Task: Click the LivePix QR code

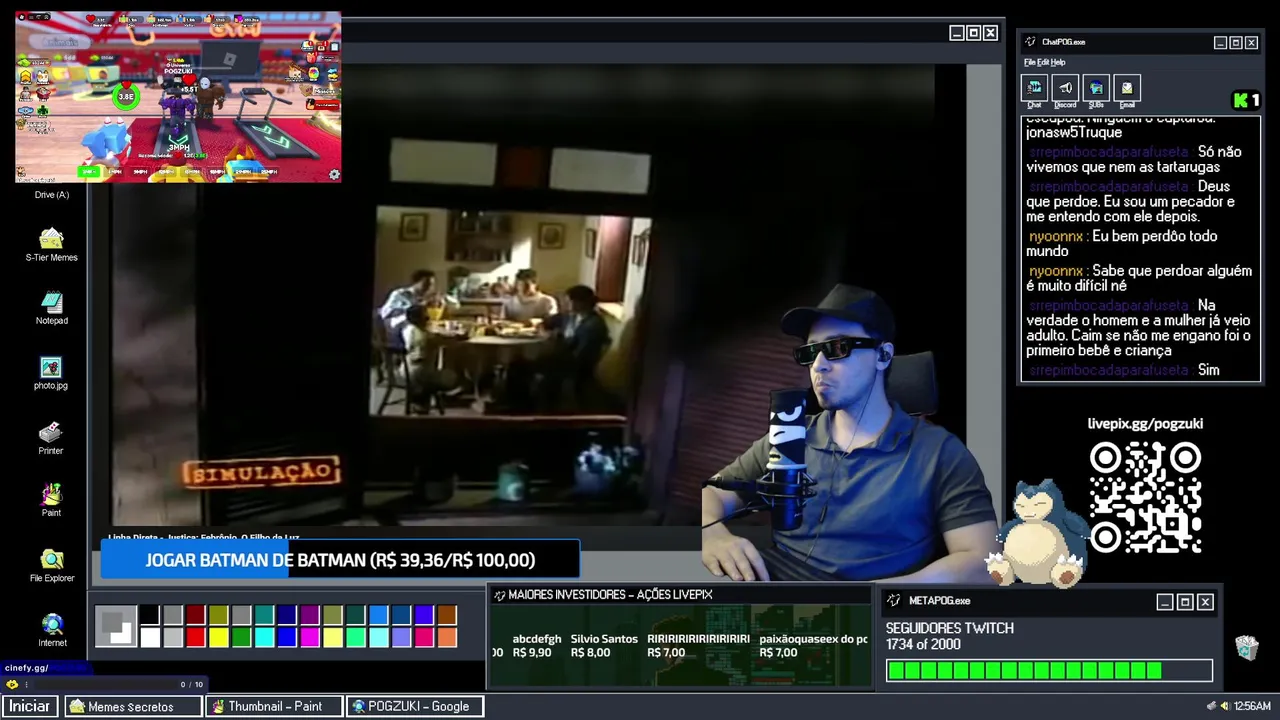Action: [1145, 497]
